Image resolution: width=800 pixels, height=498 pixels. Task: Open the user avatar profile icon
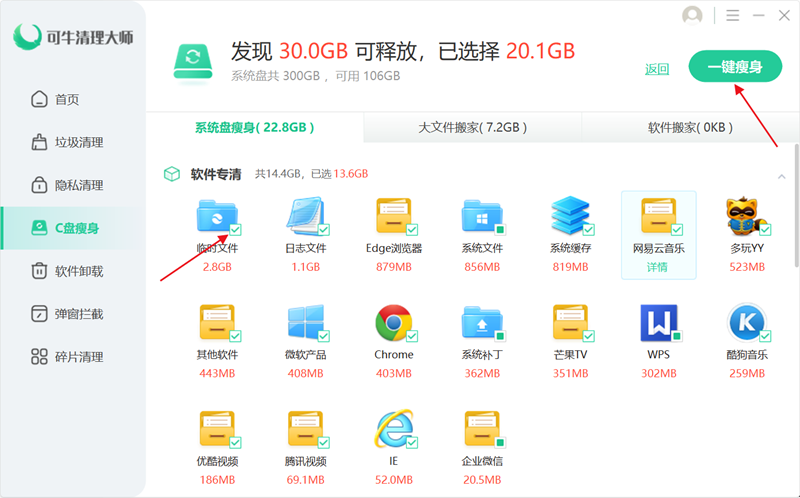tap(692, 15)
